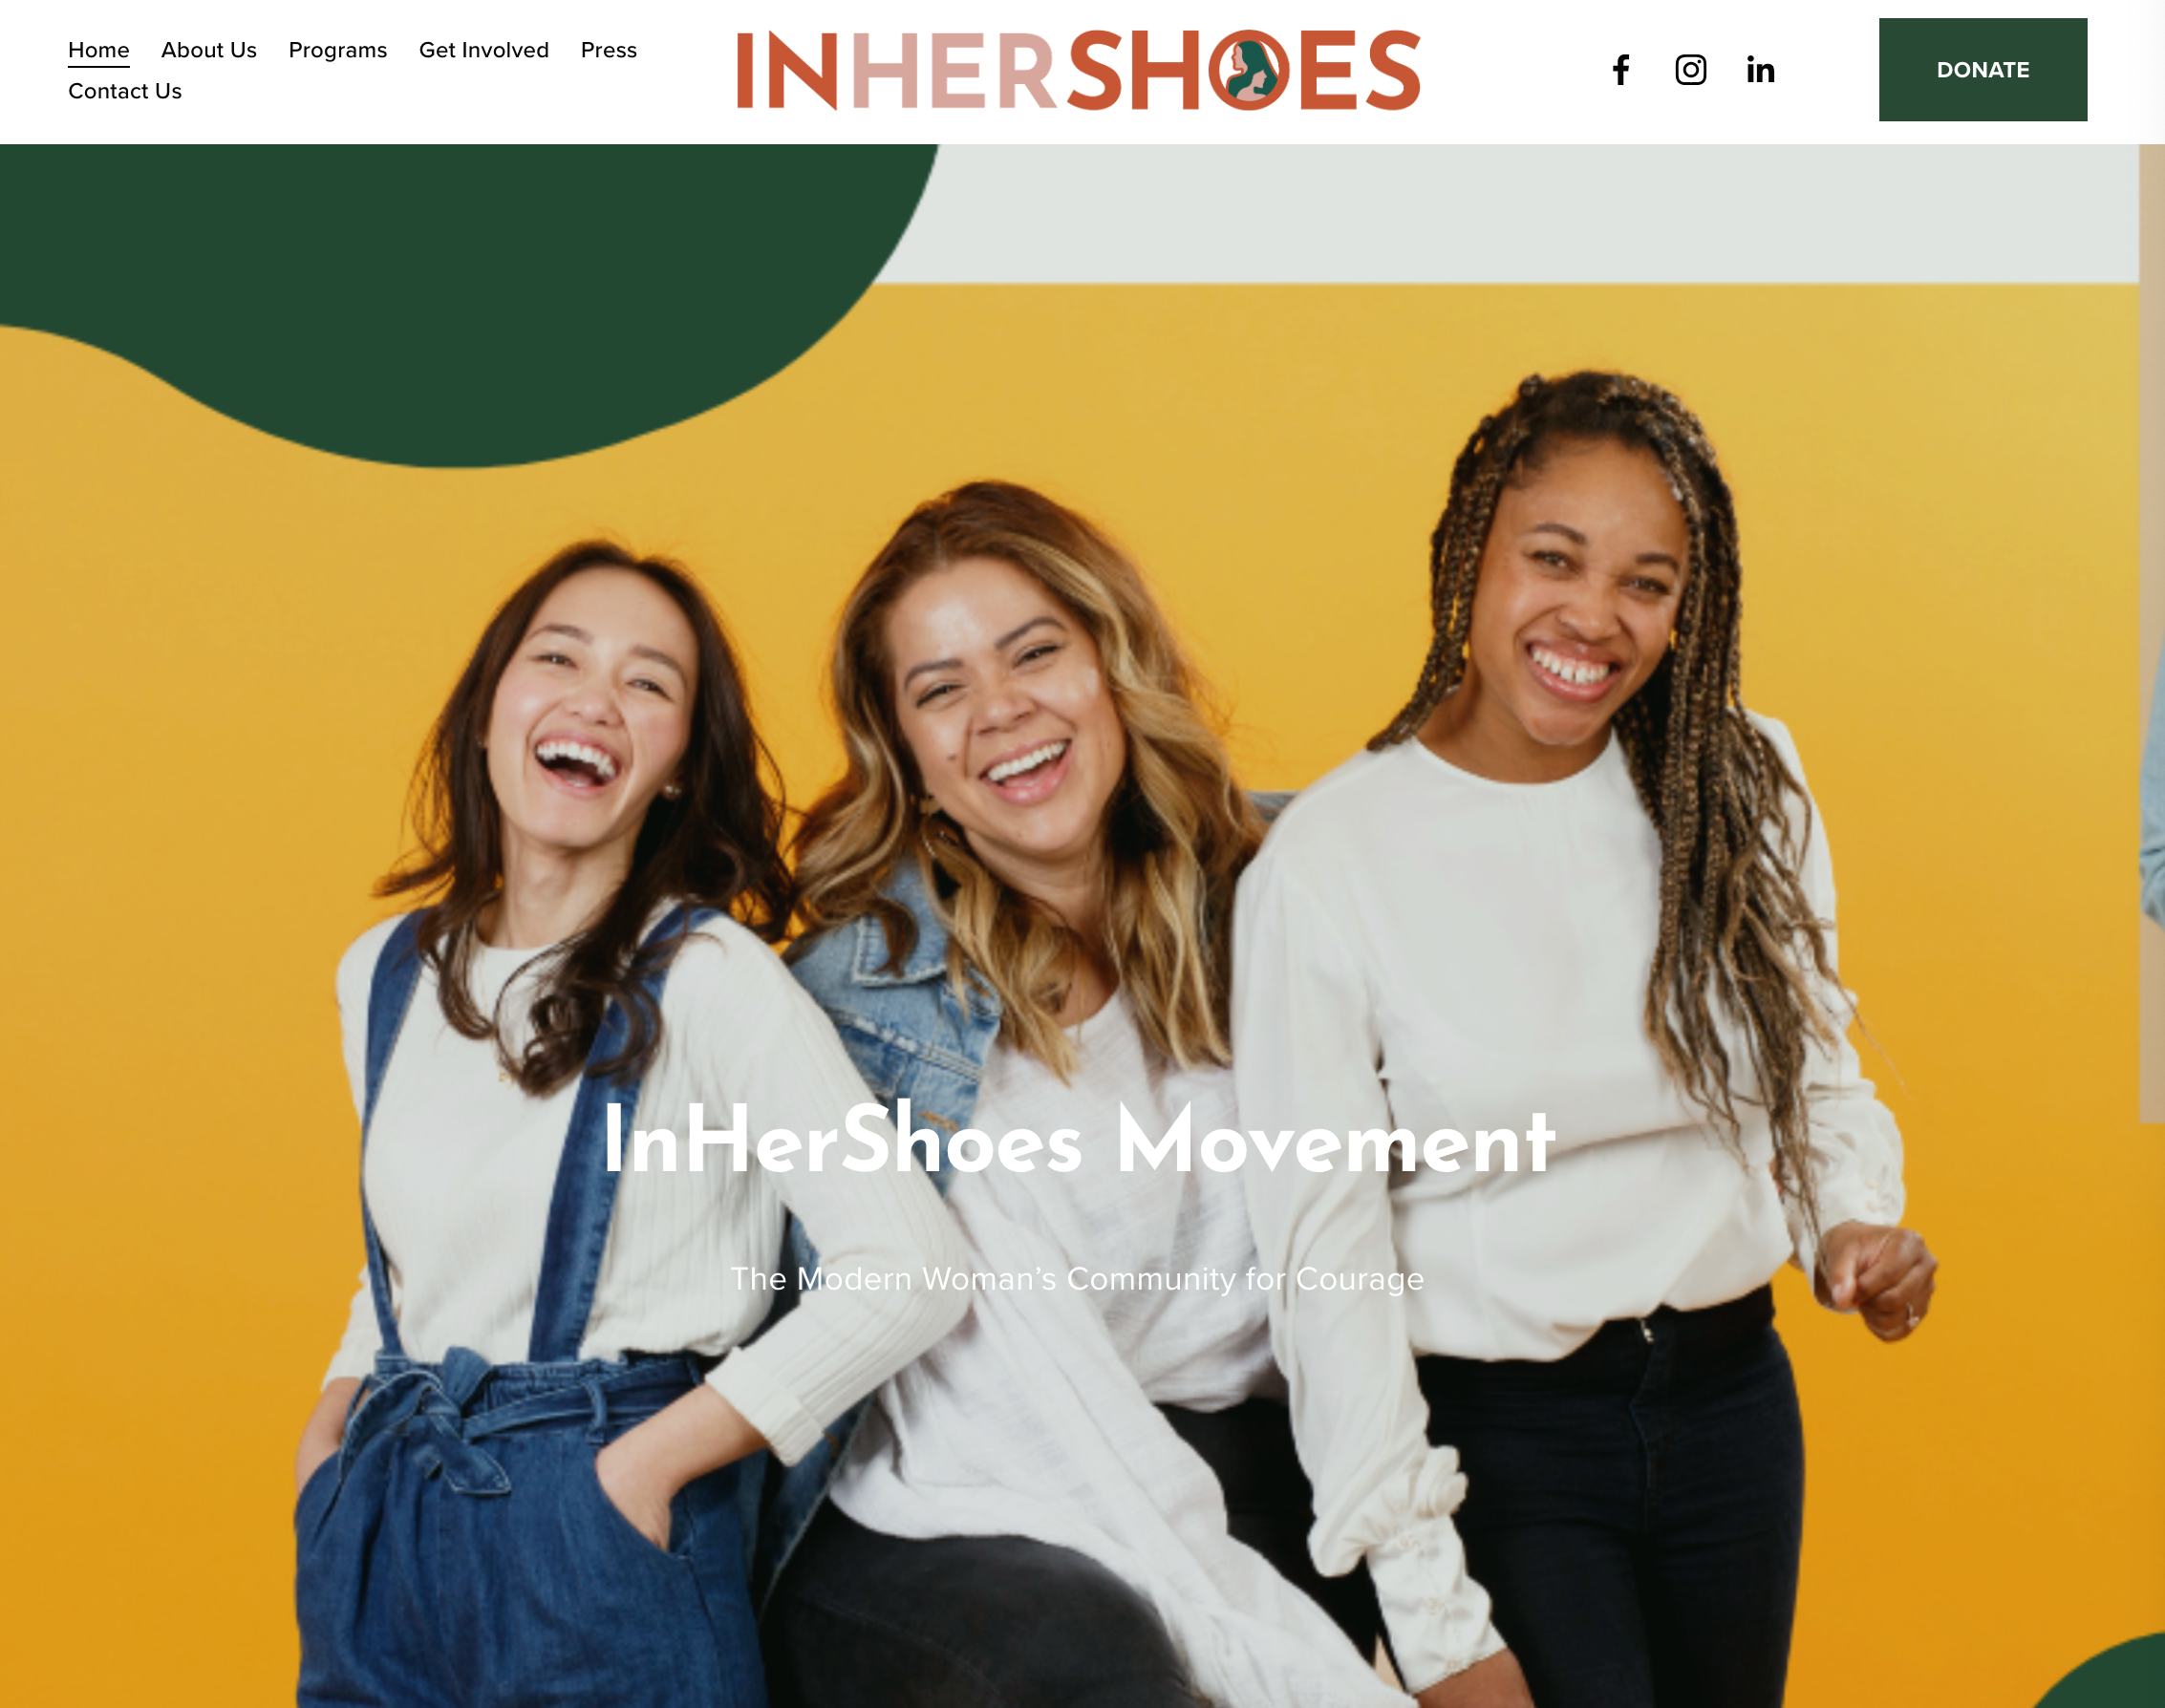Viewport: 2165px width, 1708px height.
Task: Open the Programs menu item
Action: [x=338, y=50]
